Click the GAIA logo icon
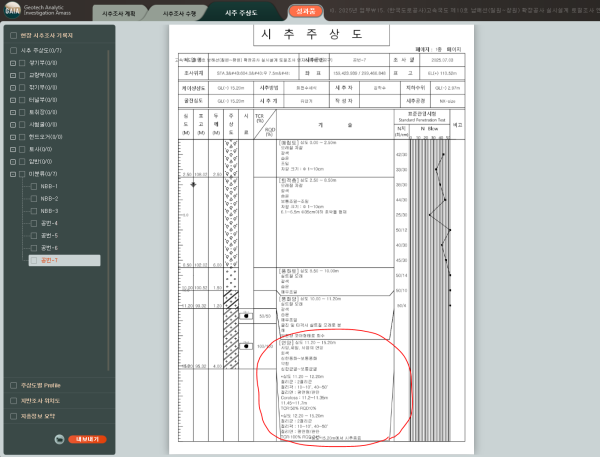Screen dimensions: 600x457 pos(12,10)
